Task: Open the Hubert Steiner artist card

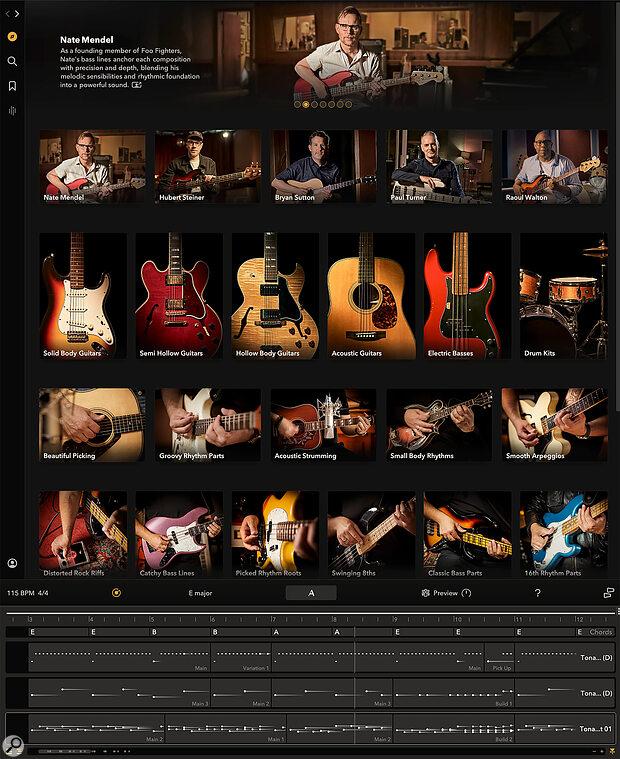Action: tap(208, 166)
